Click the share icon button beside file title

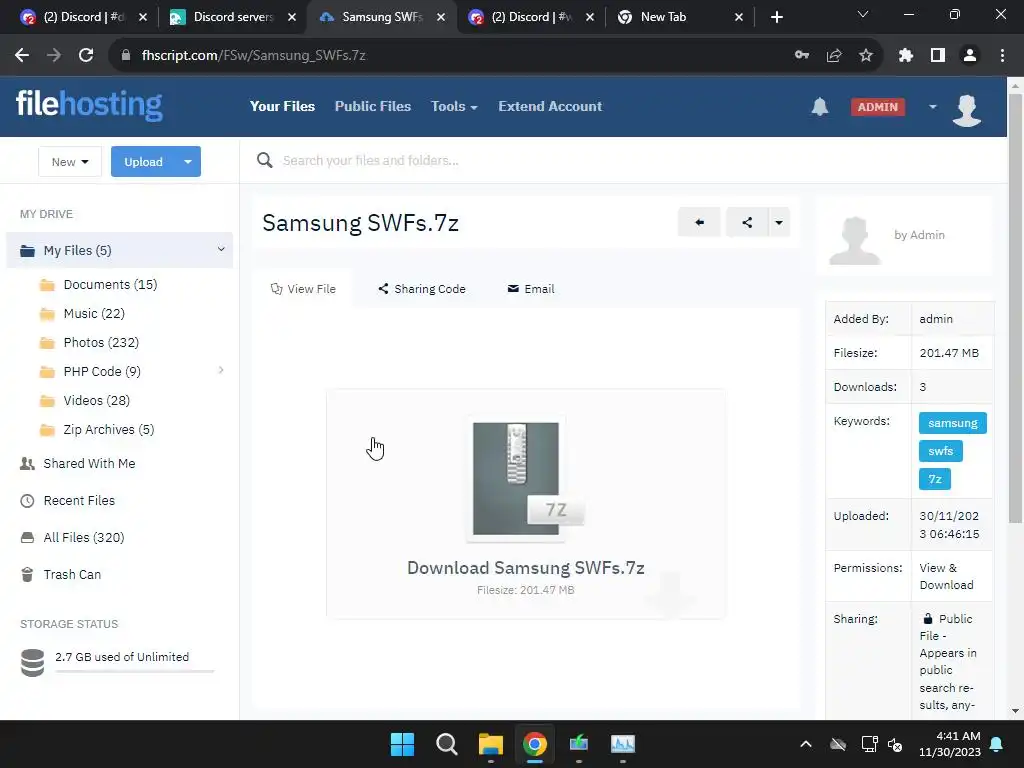(x=747, y=222)
